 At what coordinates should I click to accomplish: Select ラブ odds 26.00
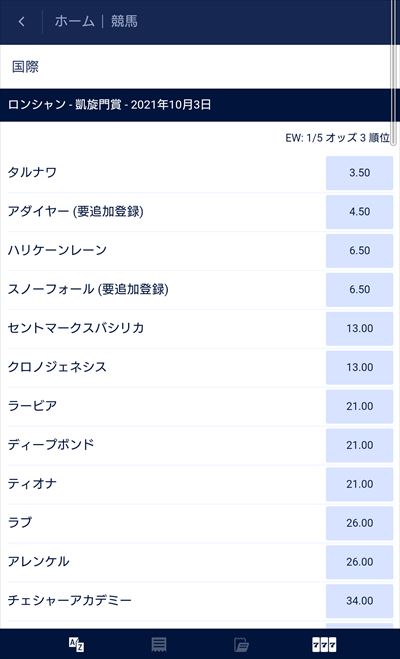coord(359,523)
